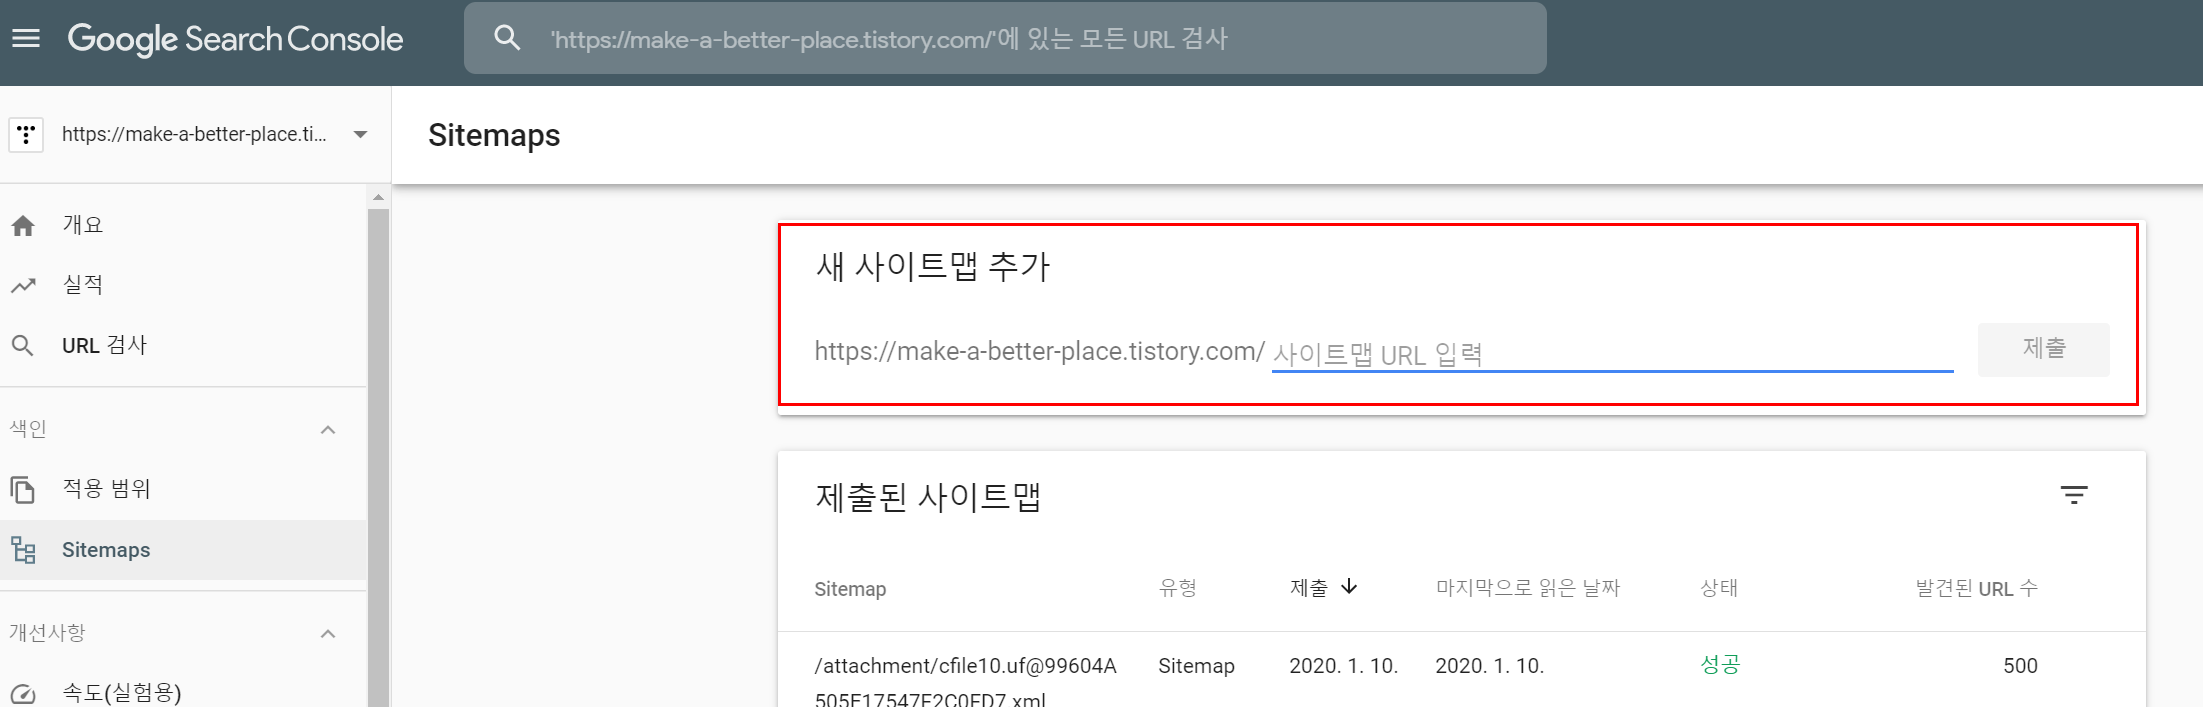2203x707 pixels.
Task: Click the 제출 submit button
Action: coord(2044,349)
